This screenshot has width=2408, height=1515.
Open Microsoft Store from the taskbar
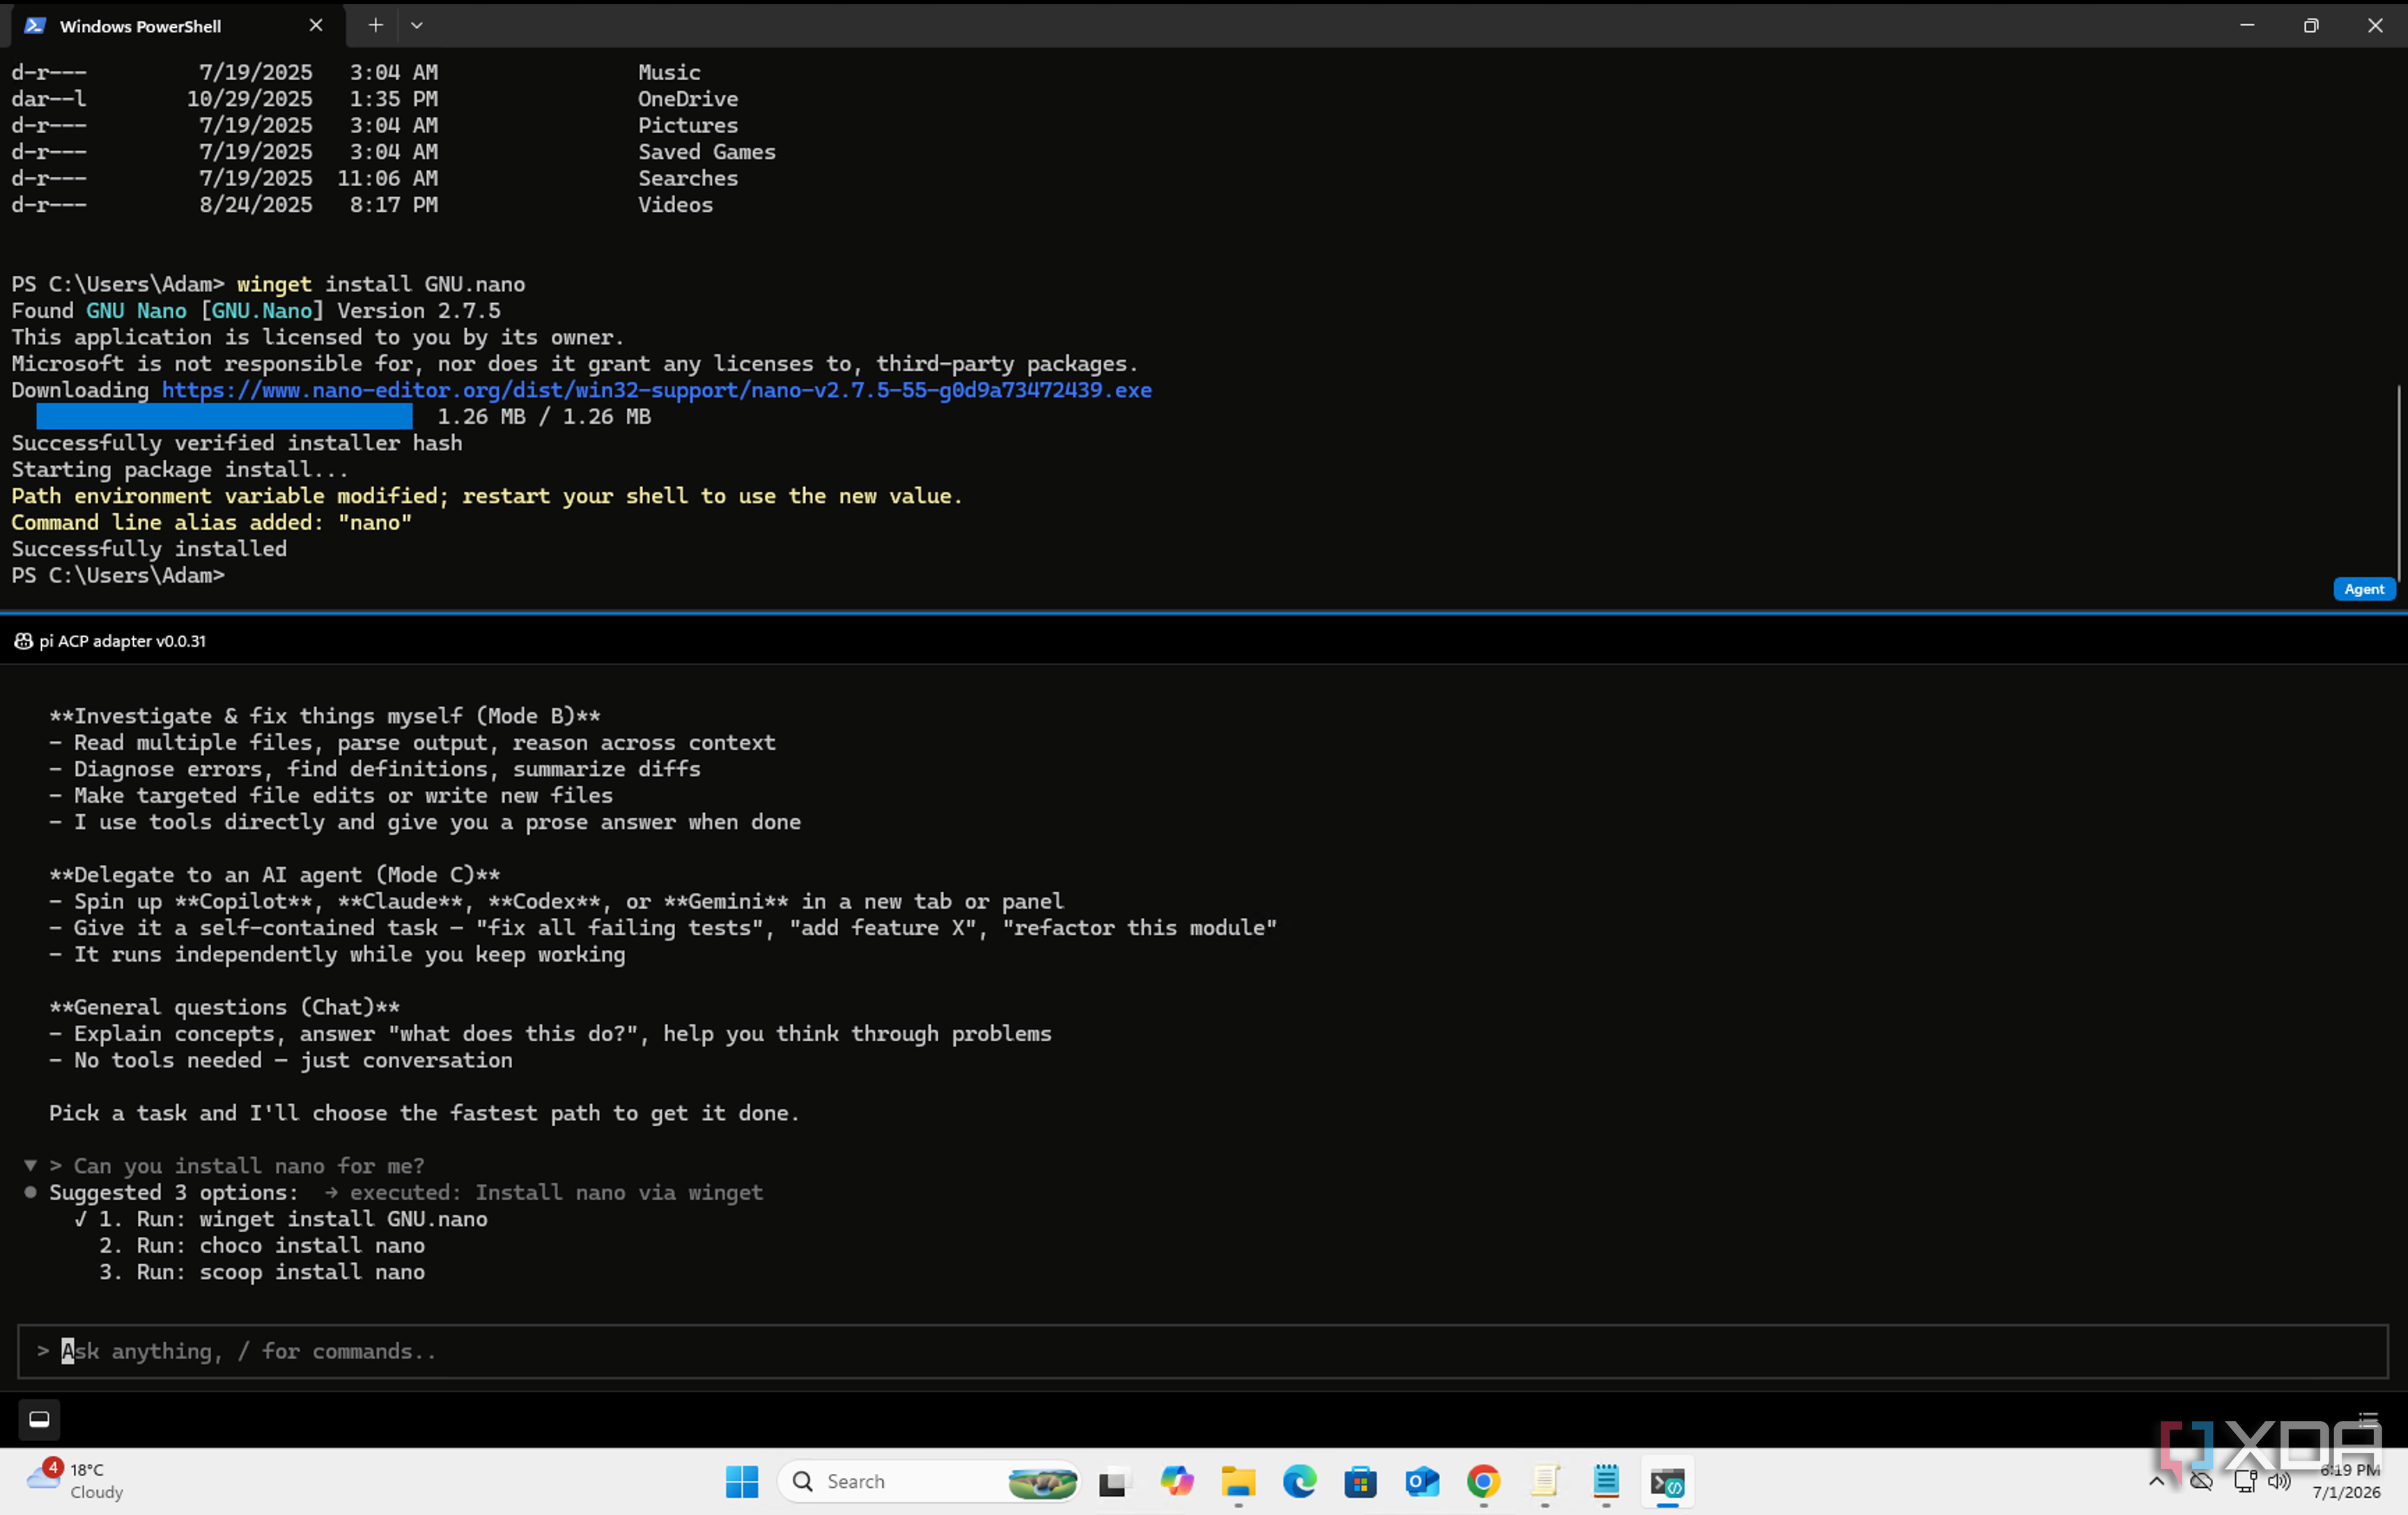click(1360, 1481)
